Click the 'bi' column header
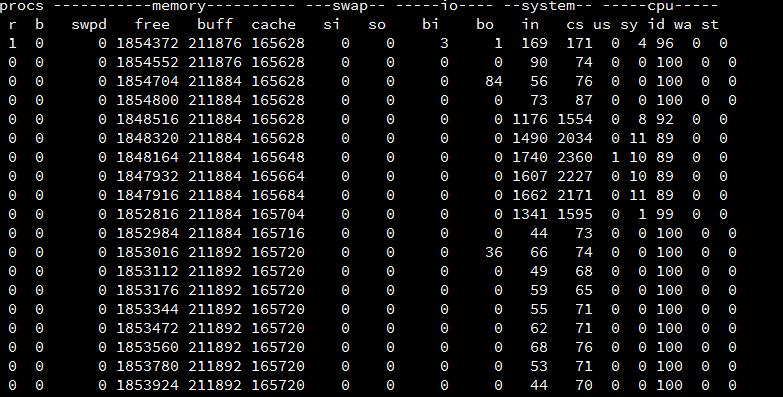 coord(430,24)
